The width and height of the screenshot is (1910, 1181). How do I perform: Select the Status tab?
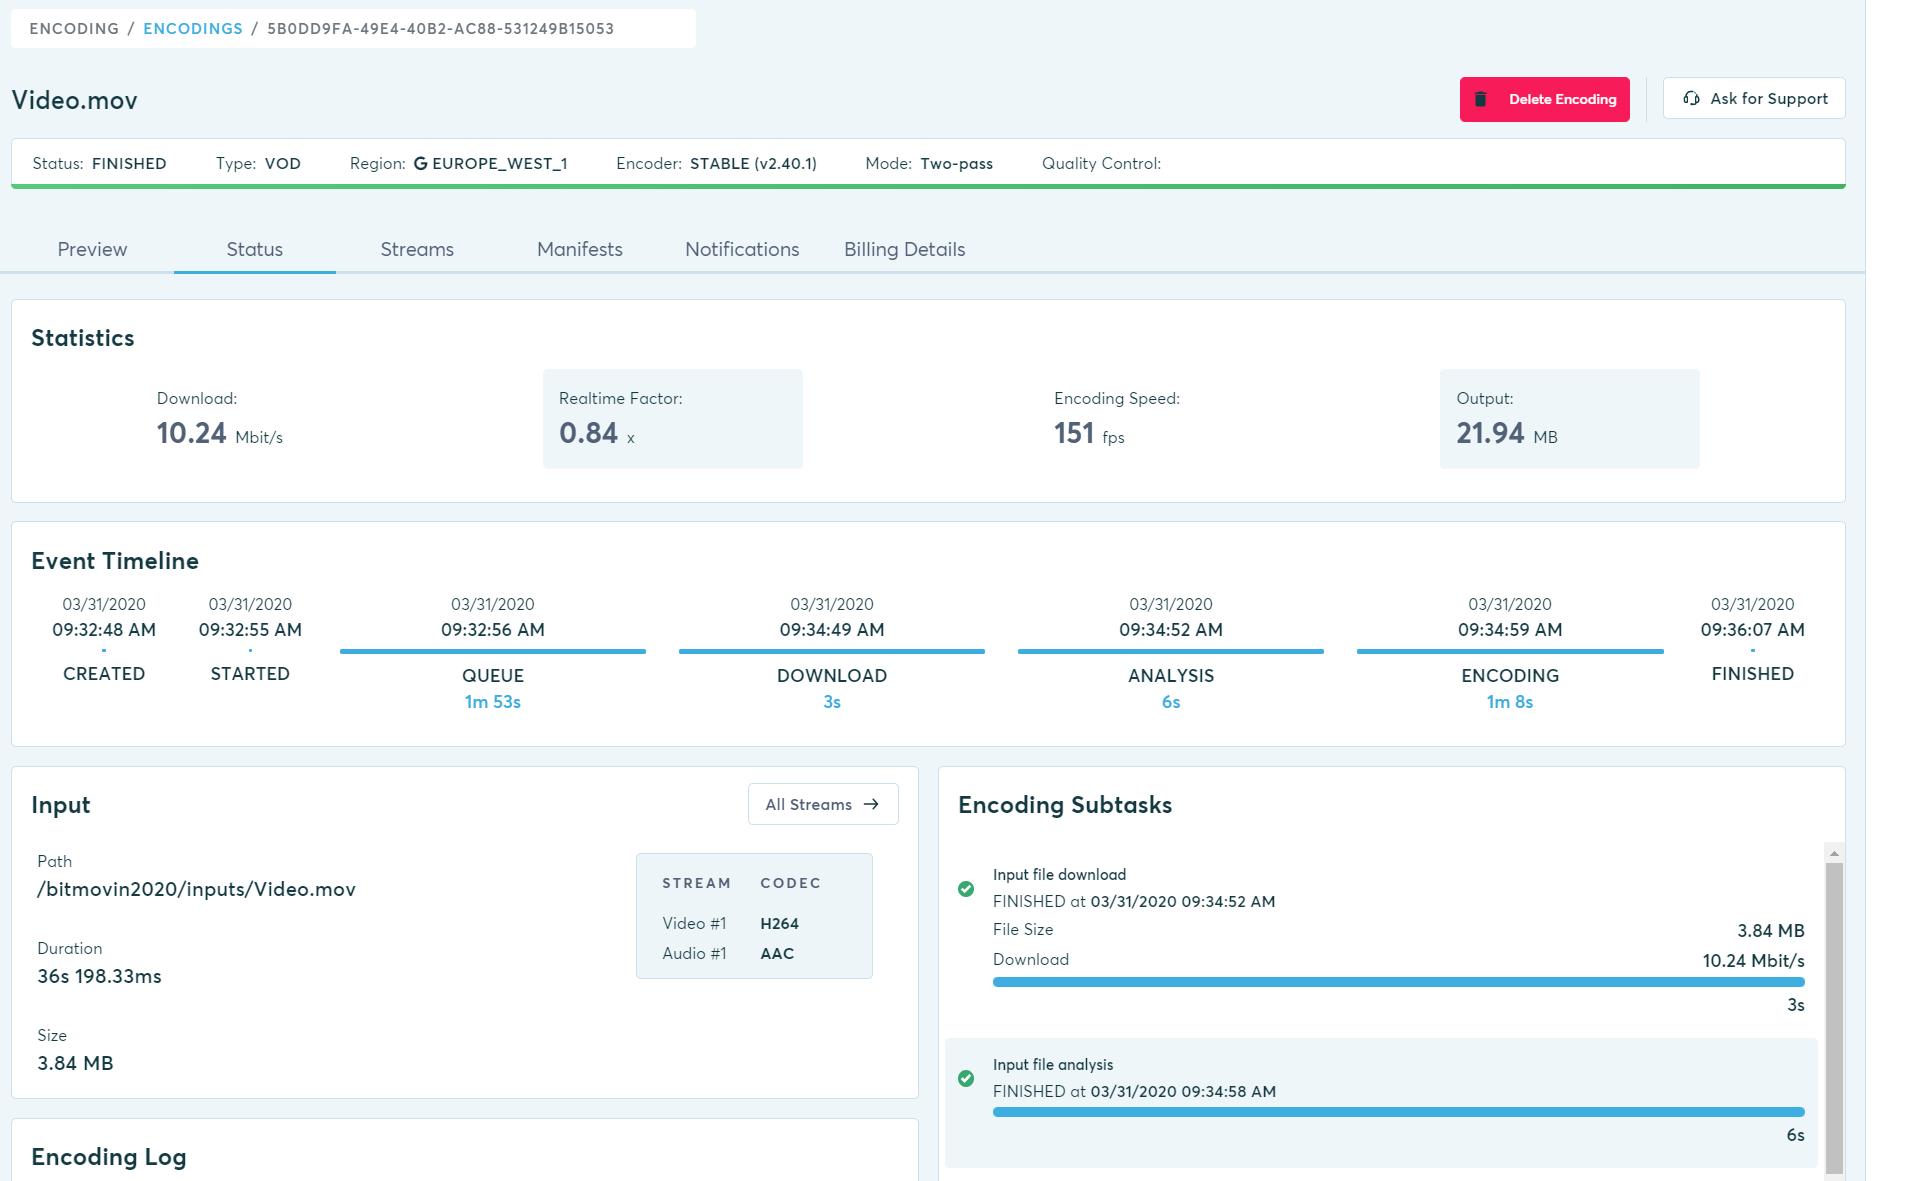[x=254, y=249]
